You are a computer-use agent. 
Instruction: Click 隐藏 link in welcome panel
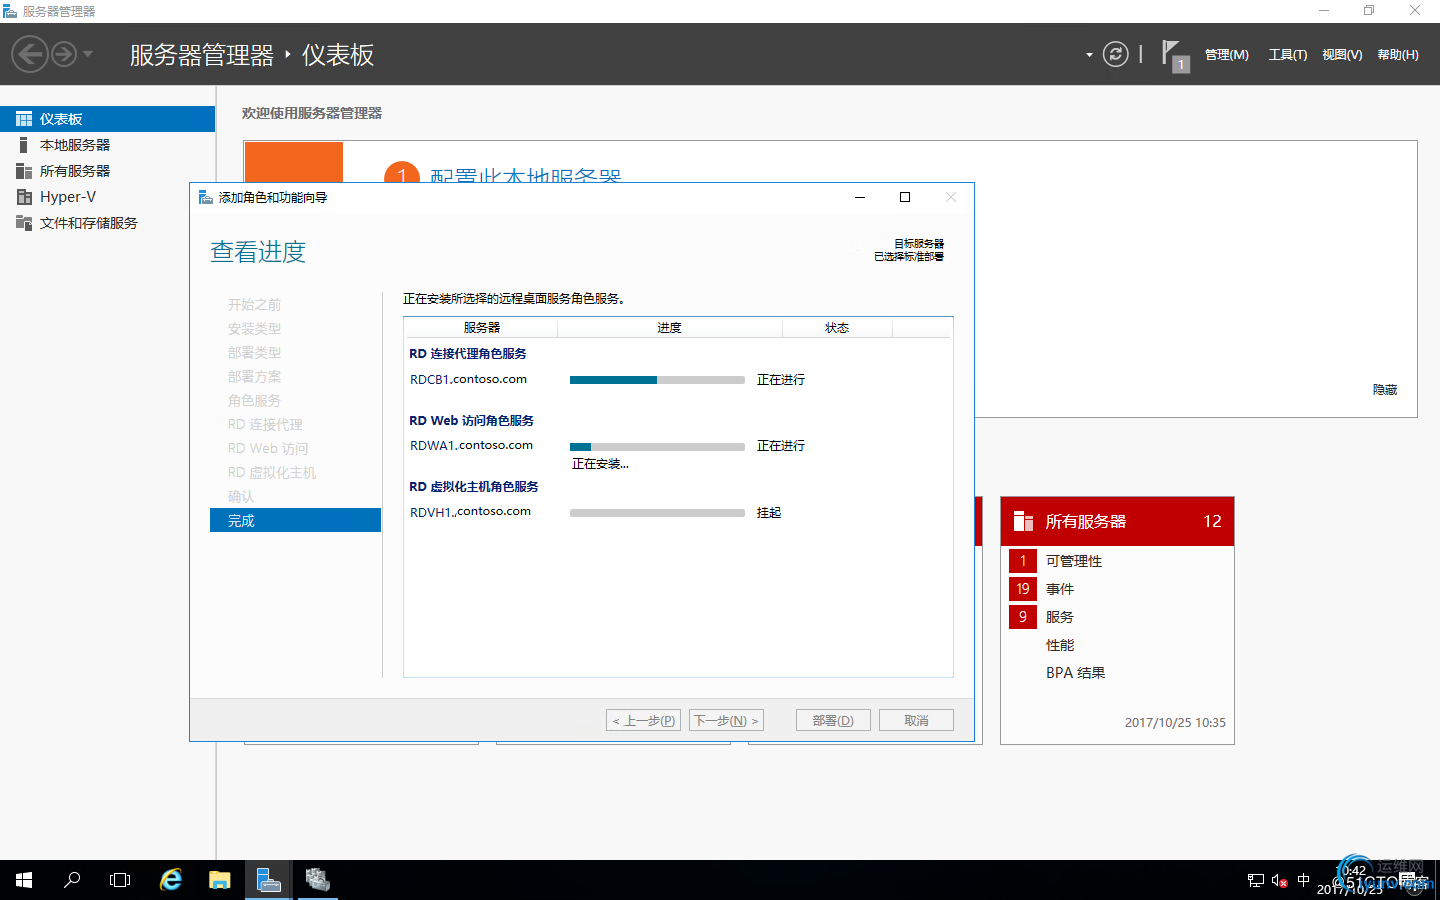1385,390
